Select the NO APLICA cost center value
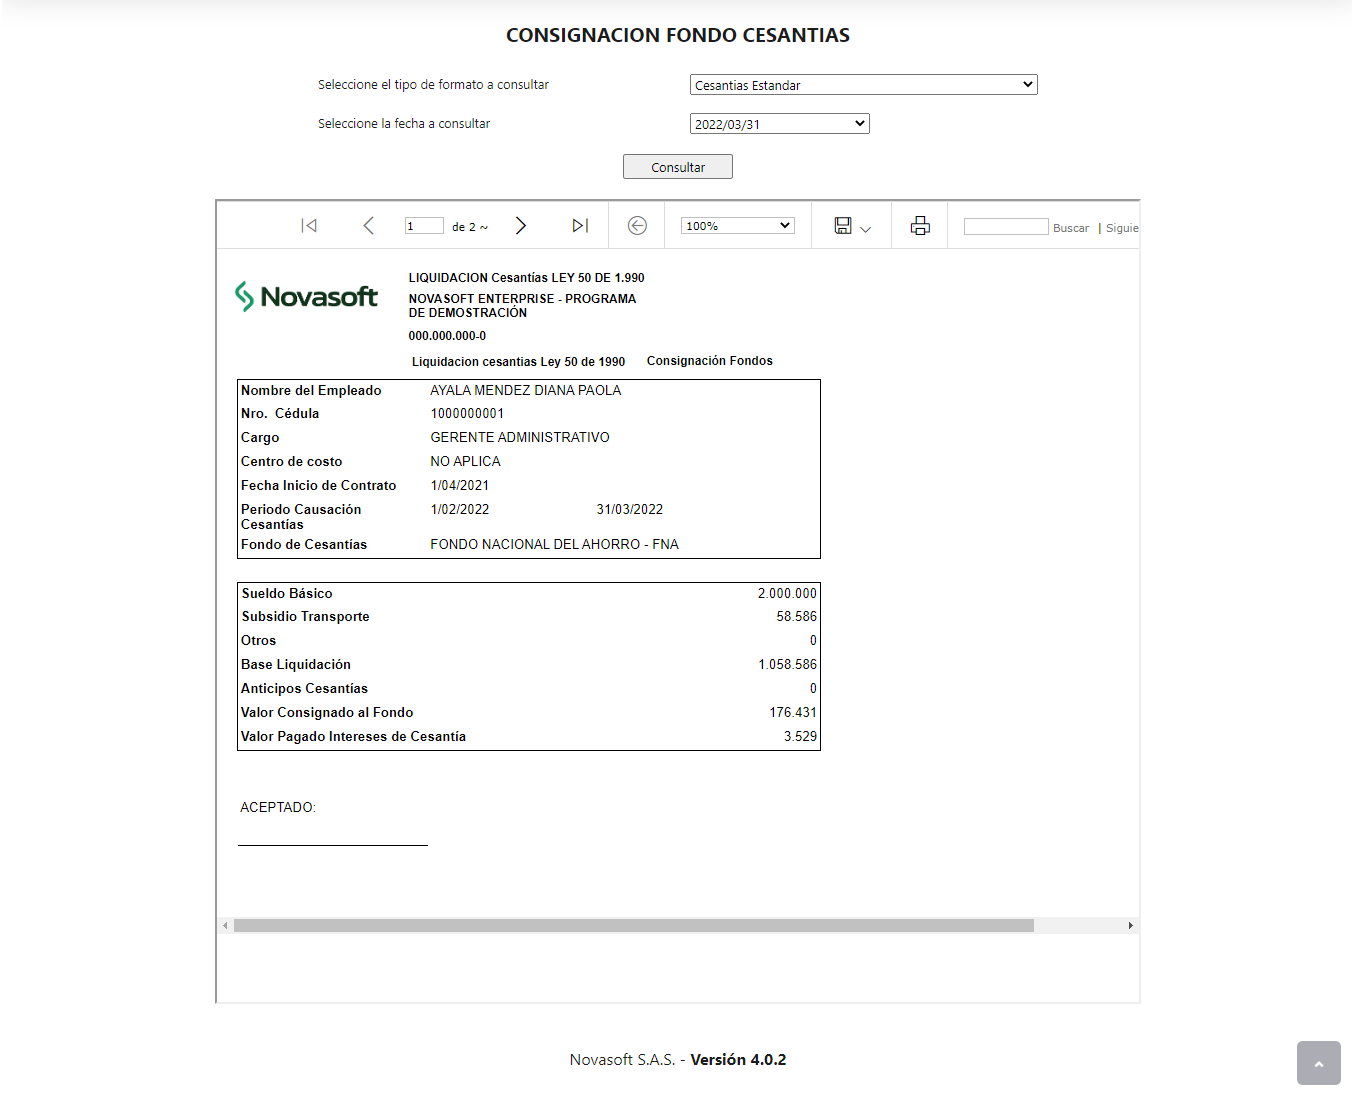Screen dimensions: 1355x1100 (465, 461)
